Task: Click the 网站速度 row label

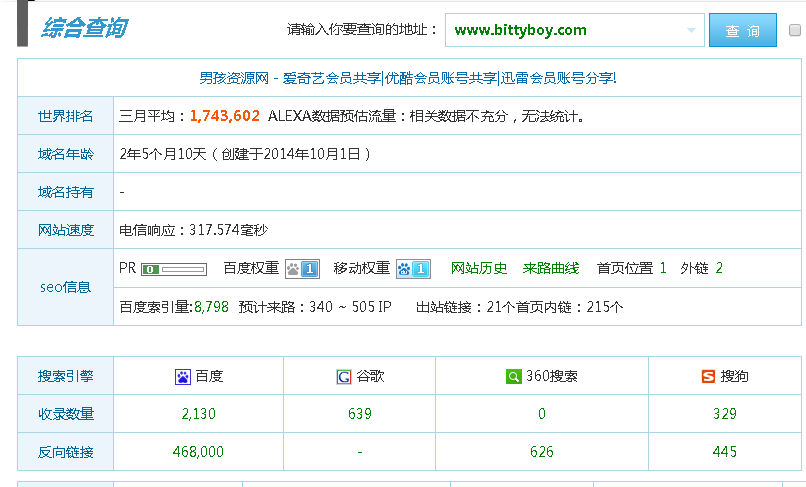Action: pyautogui.click(x=65, y=230)
